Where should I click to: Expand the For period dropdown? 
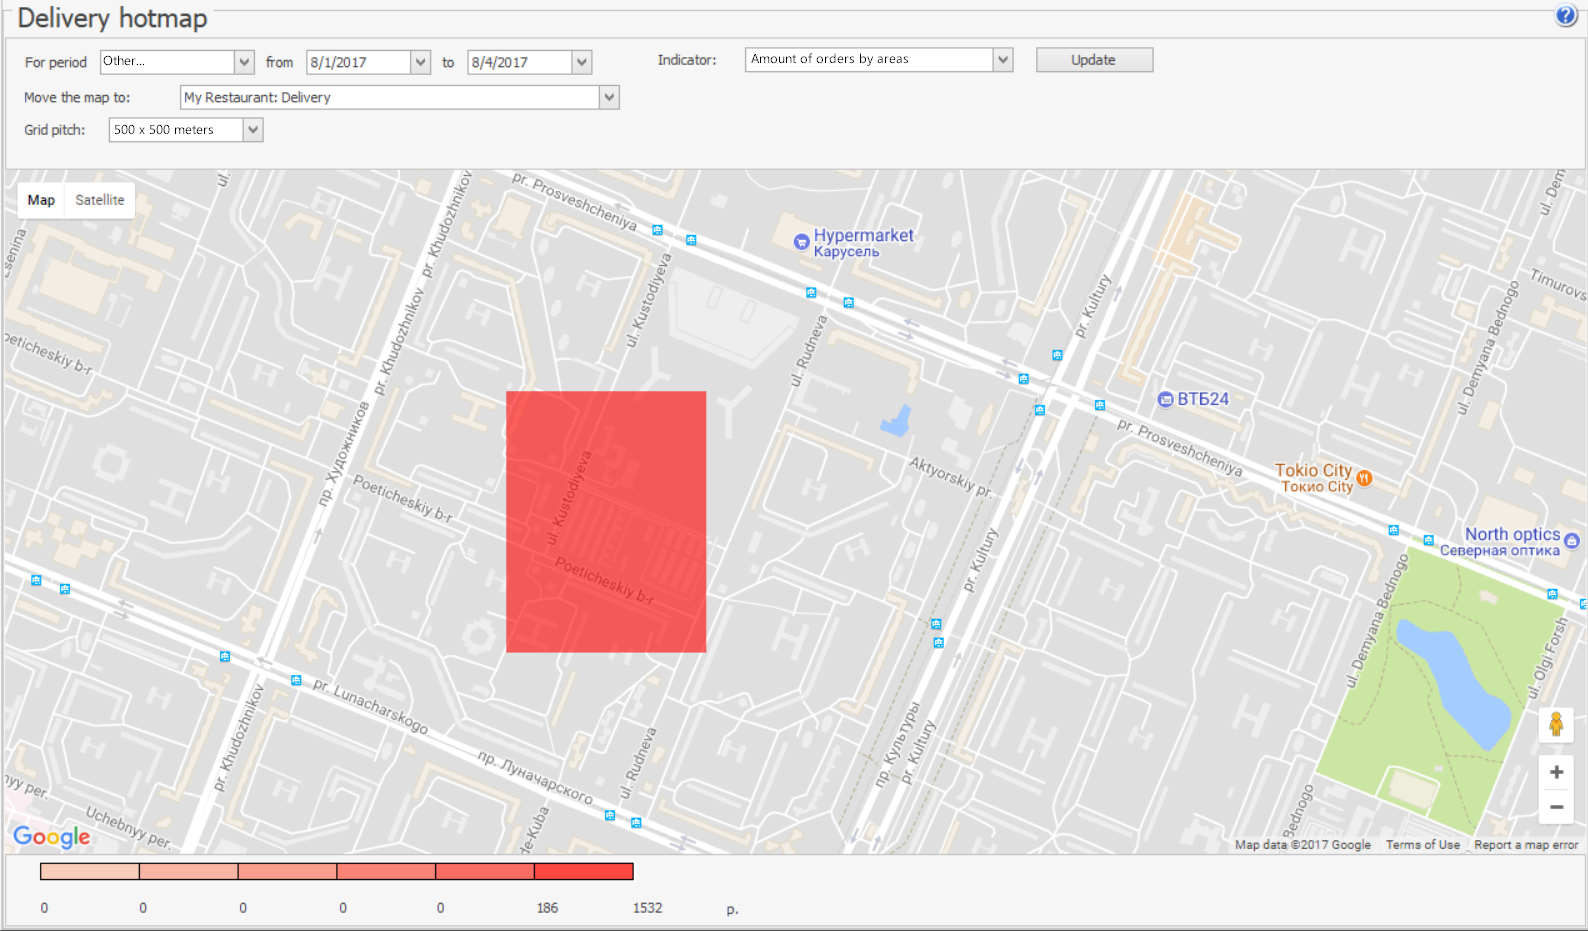coord(244,62)
